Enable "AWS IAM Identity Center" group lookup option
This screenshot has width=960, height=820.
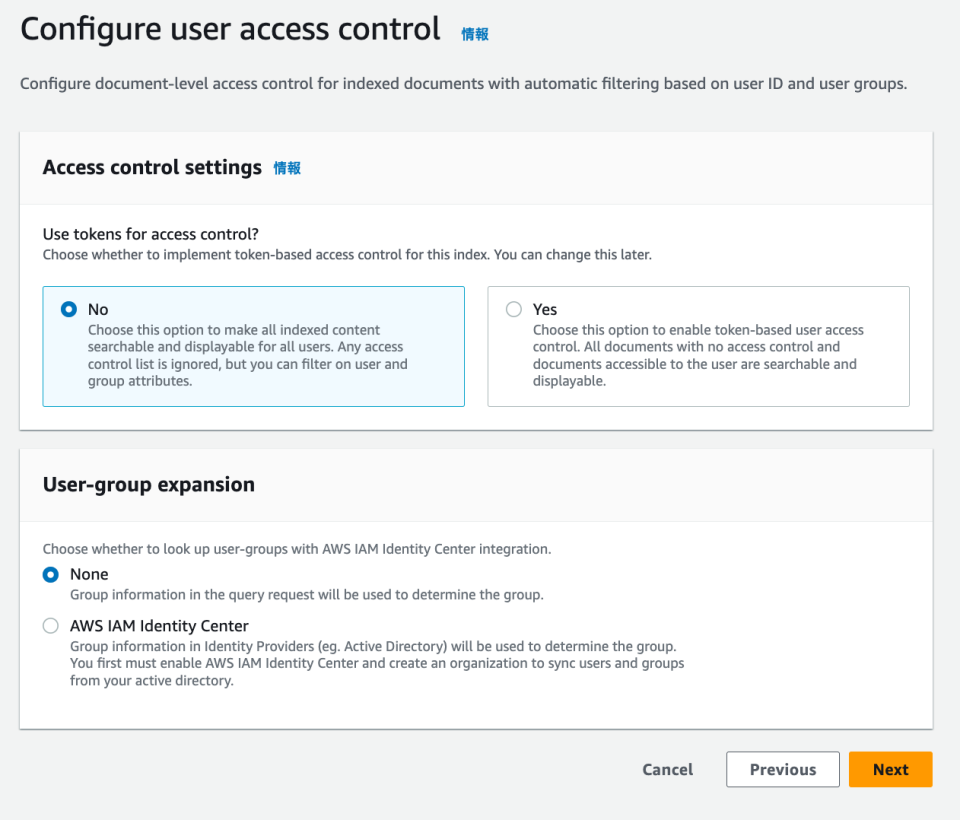tap(50, 625)
